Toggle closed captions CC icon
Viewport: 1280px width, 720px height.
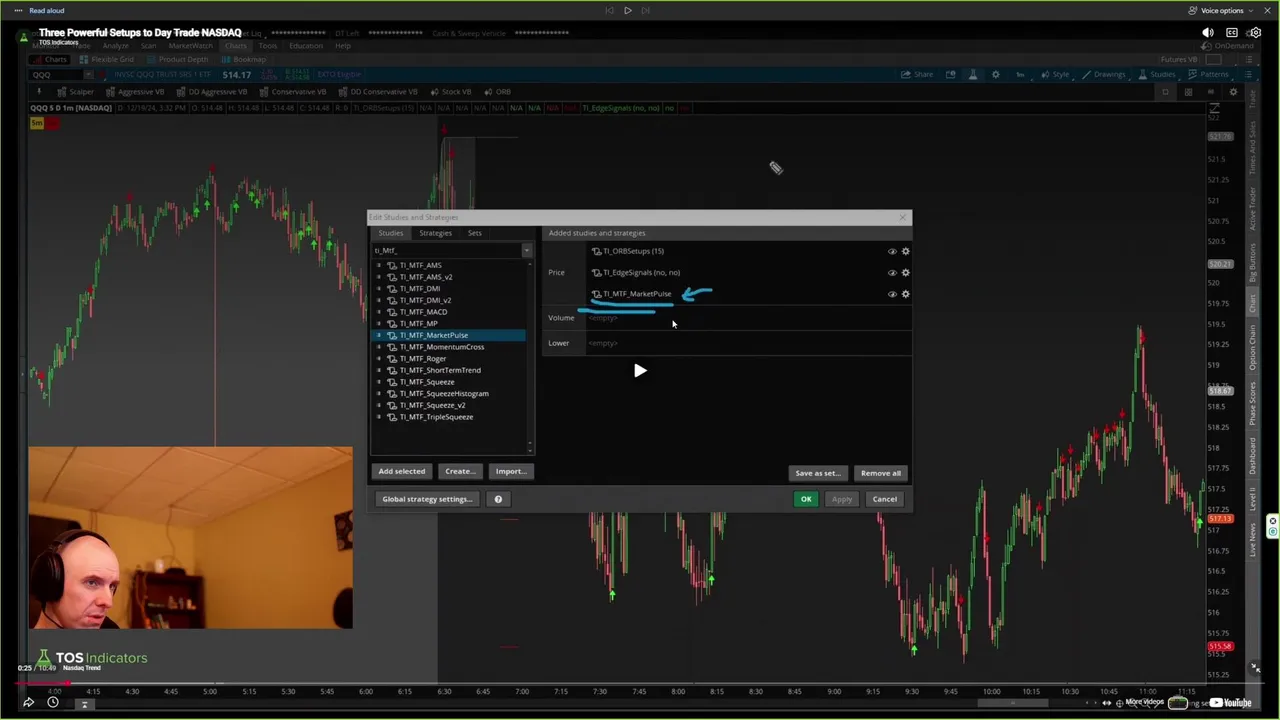(1232, 33)
